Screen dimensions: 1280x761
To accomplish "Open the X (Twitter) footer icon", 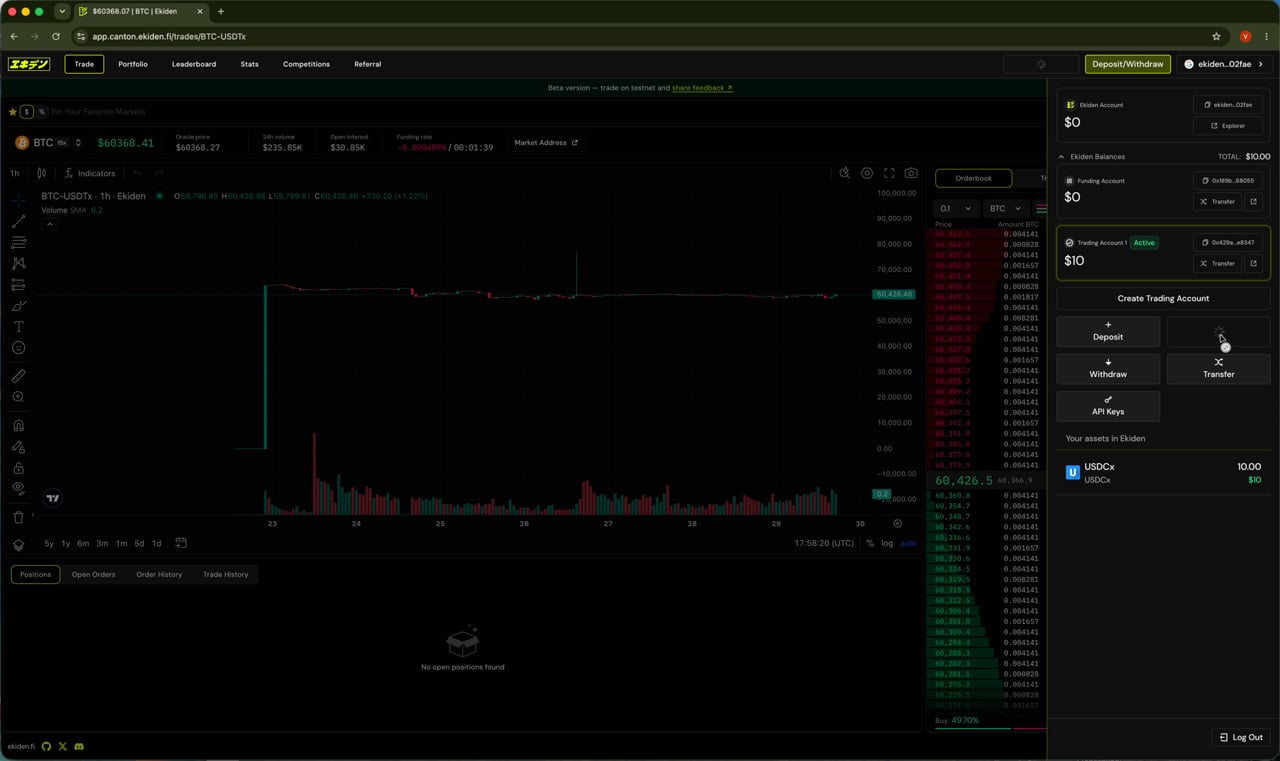I will [63, 746].
